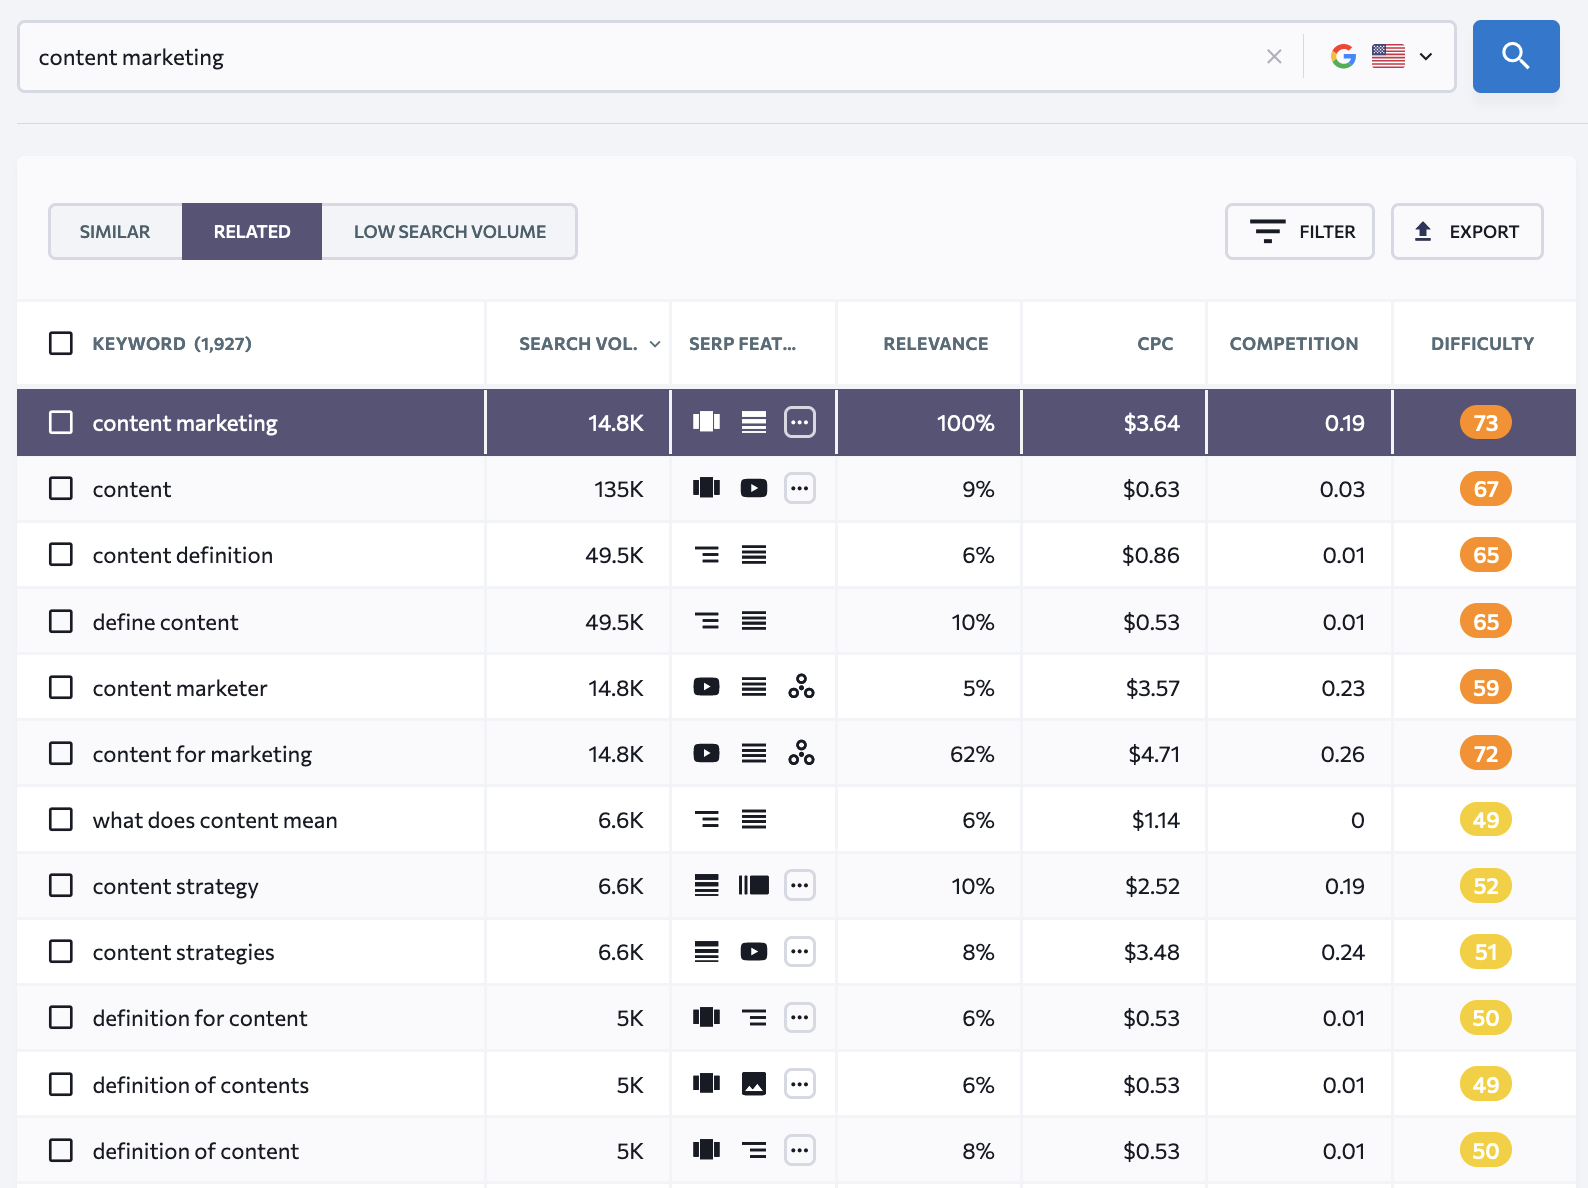Open the Low Search Volume tab
Image resolution: width=1588 pixels, height=1188 pixels.
click(x=449, y=232)
